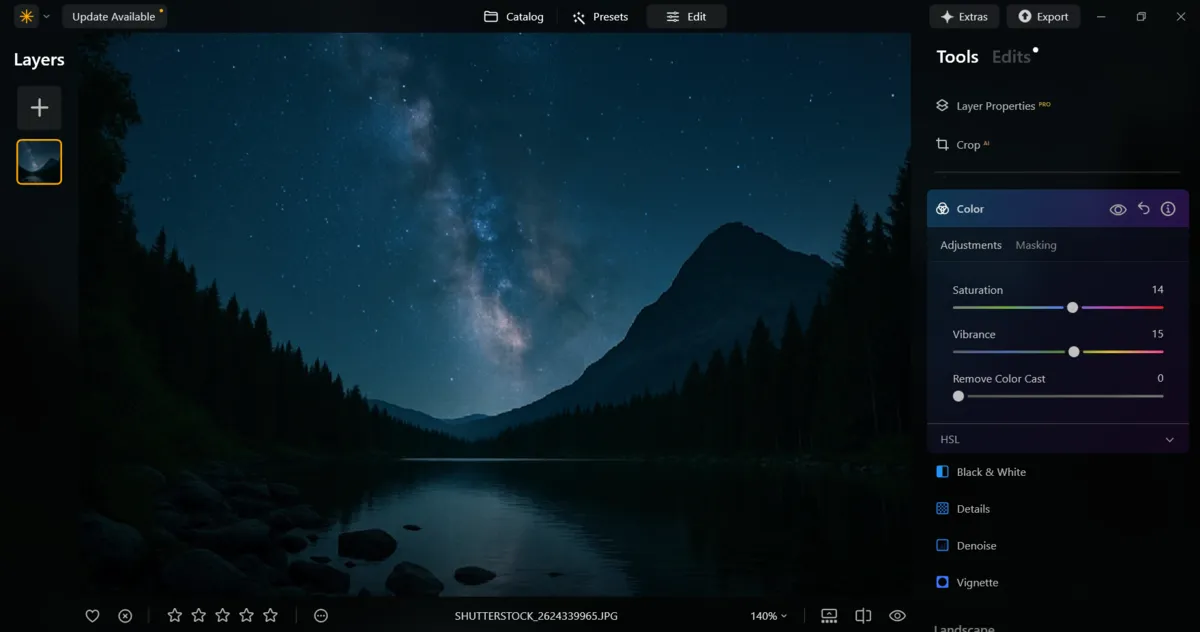The height and width of the screenshot is (632, 1200).
Task: Toggle the quick preview eye near bottom right
Action: click(x=897, y=615)
